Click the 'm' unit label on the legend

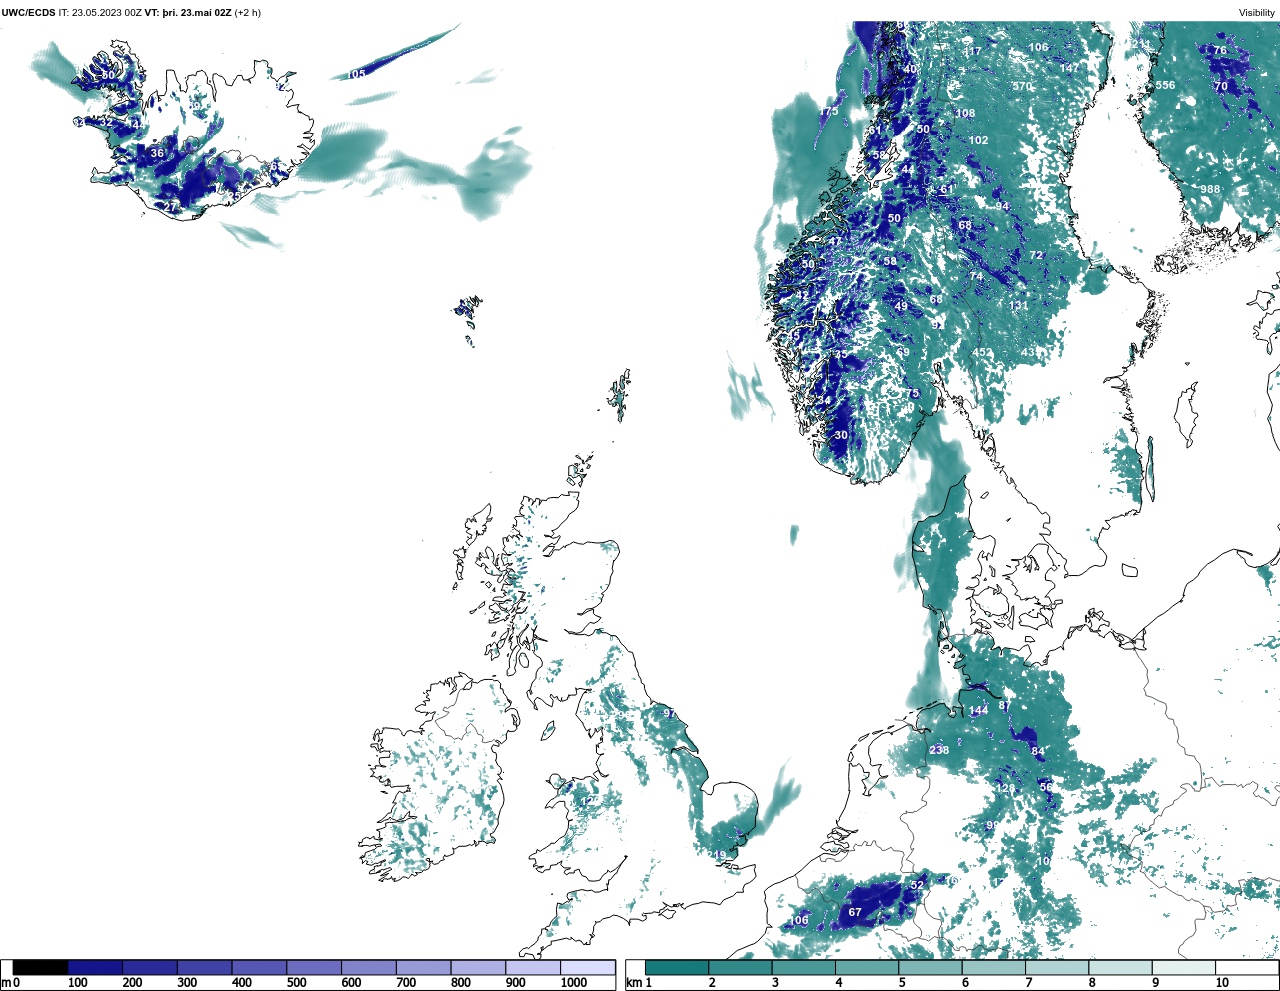coord(5,983)
